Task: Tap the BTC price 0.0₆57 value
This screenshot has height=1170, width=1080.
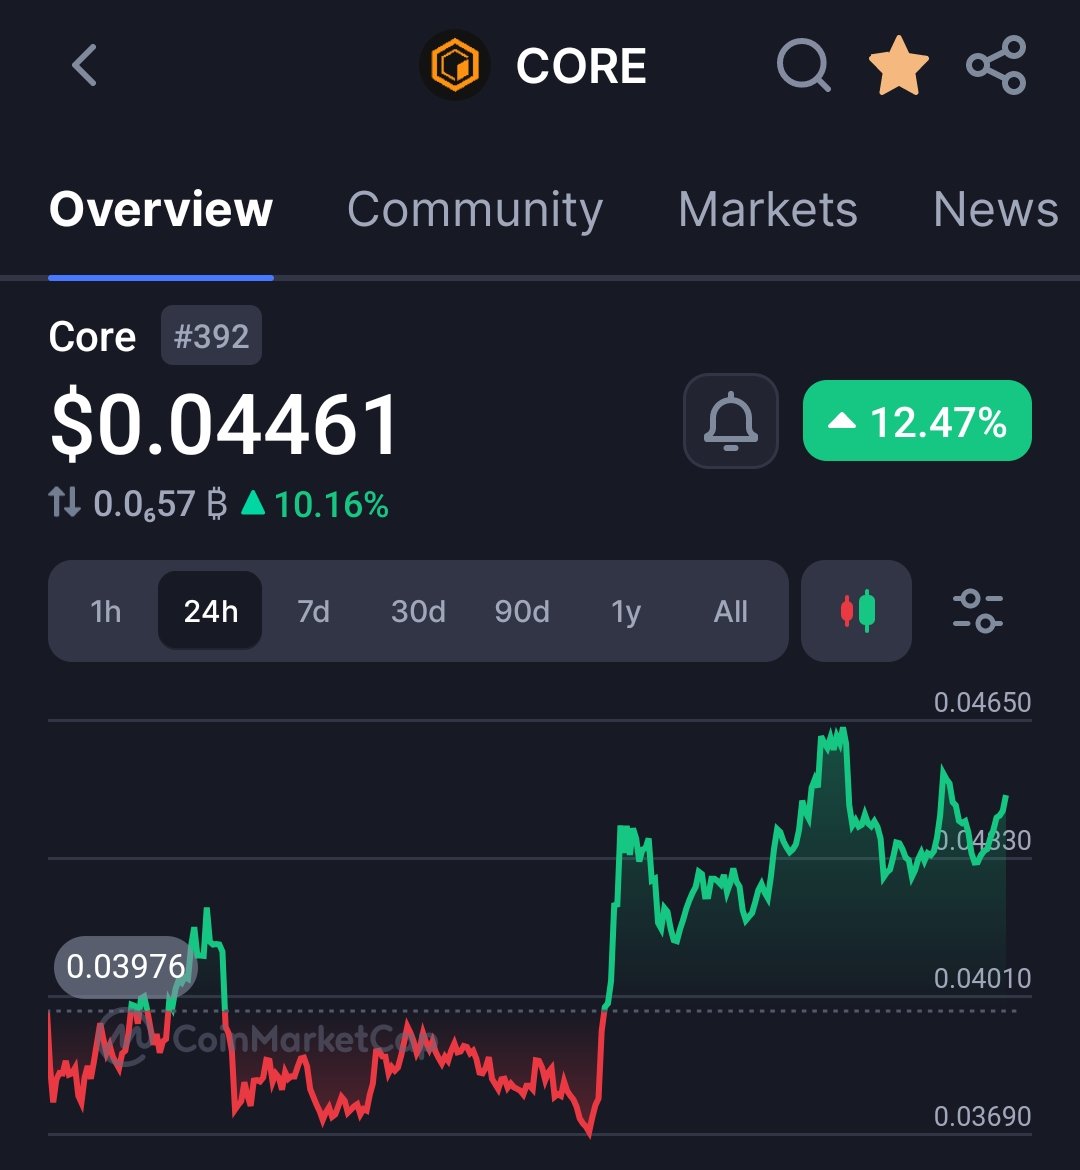Action: coord(160,504)
